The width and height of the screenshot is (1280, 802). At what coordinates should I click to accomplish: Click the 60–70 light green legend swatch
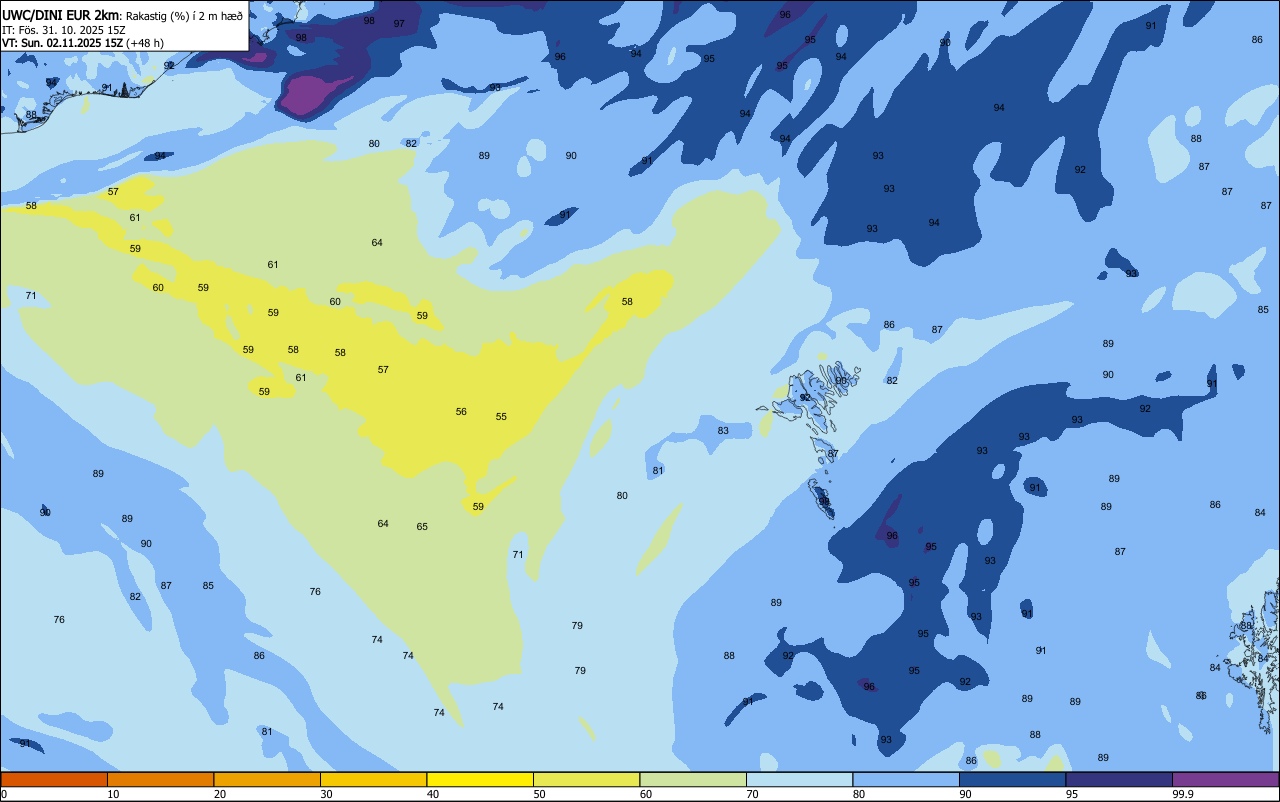[x=693, y=779]
